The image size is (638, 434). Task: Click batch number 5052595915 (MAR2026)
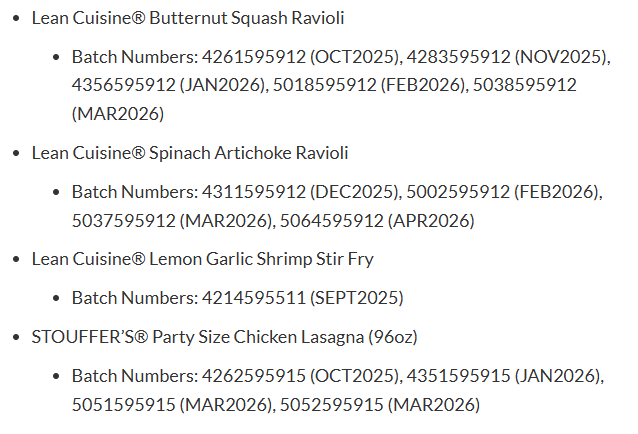[380, 405]
